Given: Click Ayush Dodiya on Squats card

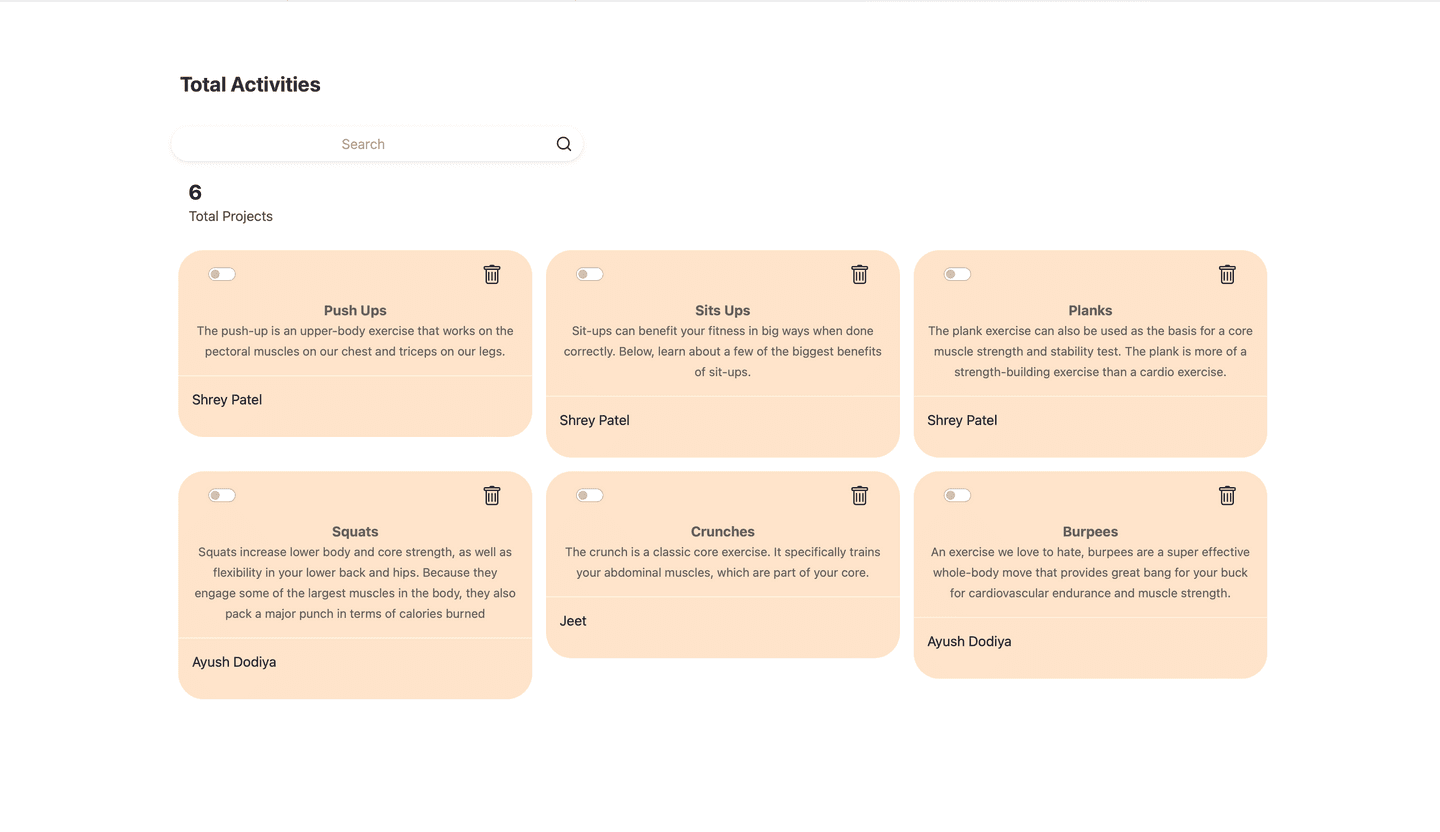Looking at the screenshot, I should [234, 662].
